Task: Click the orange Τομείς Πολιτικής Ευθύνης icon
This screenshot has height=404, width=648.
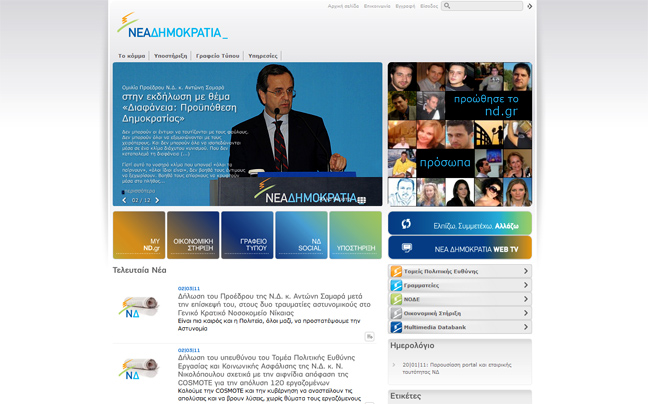Action: coord(396,271)
